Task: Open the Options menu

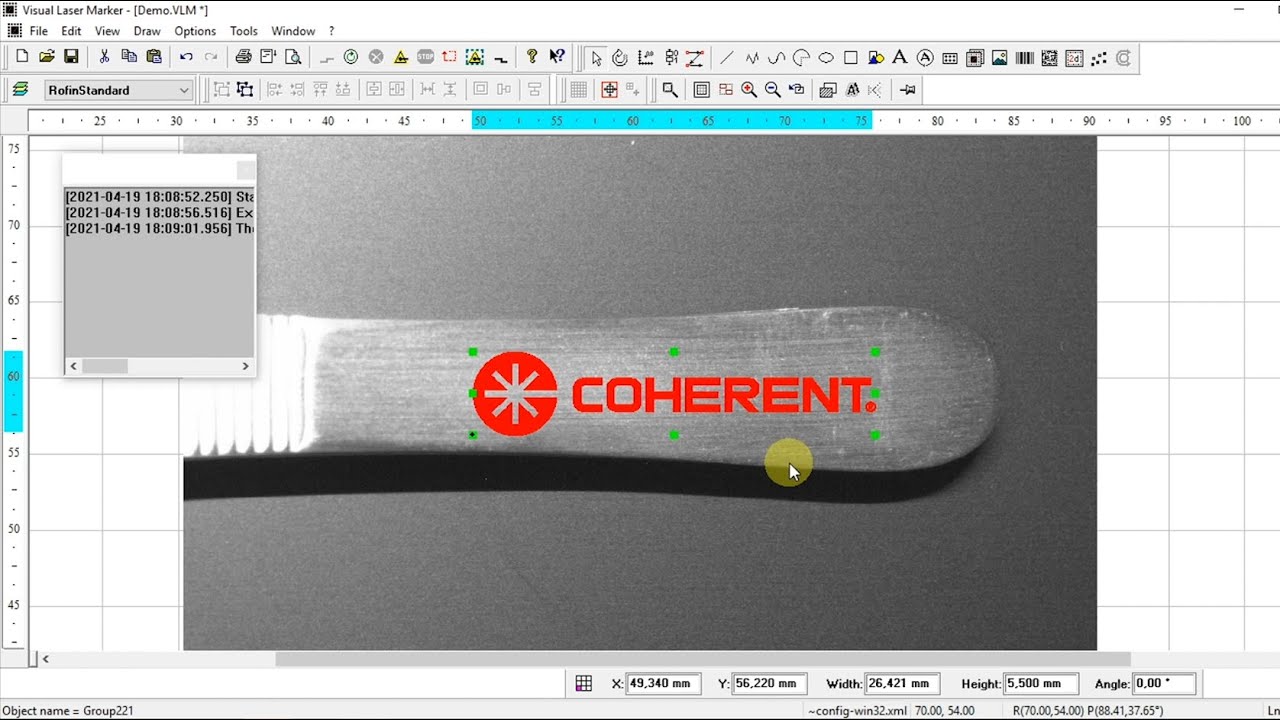Action: pyautogui.click(x=195, y=31)
